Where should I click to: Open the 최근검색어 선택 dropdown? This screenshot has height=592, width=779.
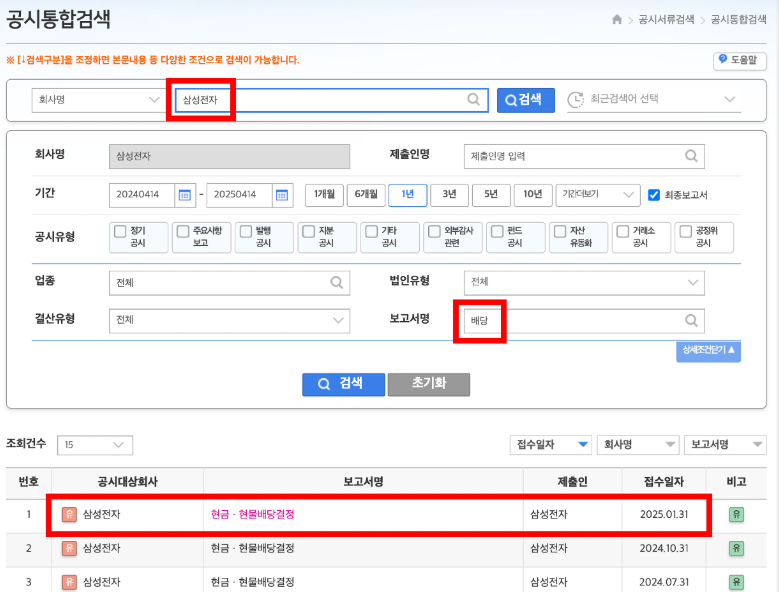coord(654,99)
